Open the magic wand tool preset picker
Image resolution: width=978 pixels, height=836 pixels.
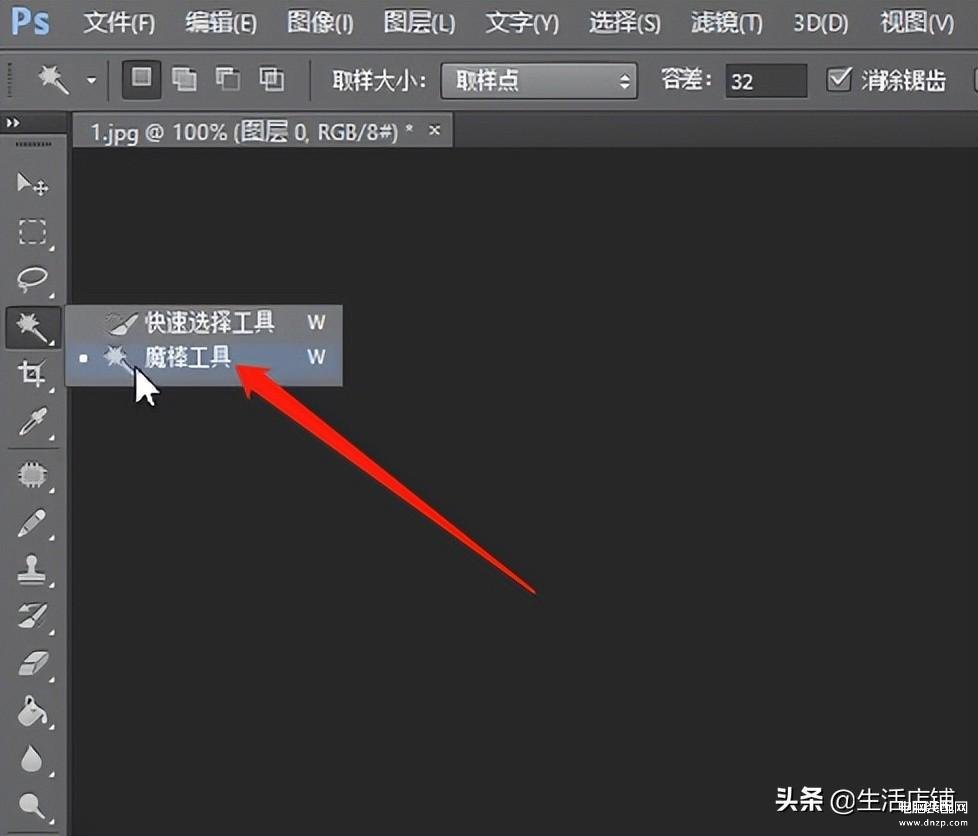92,80
